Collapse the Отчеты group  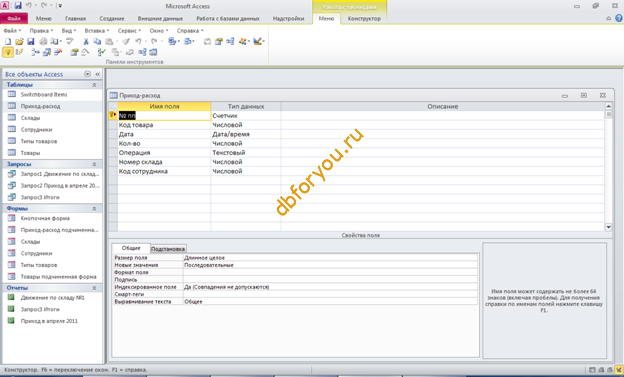click(94, 288)
